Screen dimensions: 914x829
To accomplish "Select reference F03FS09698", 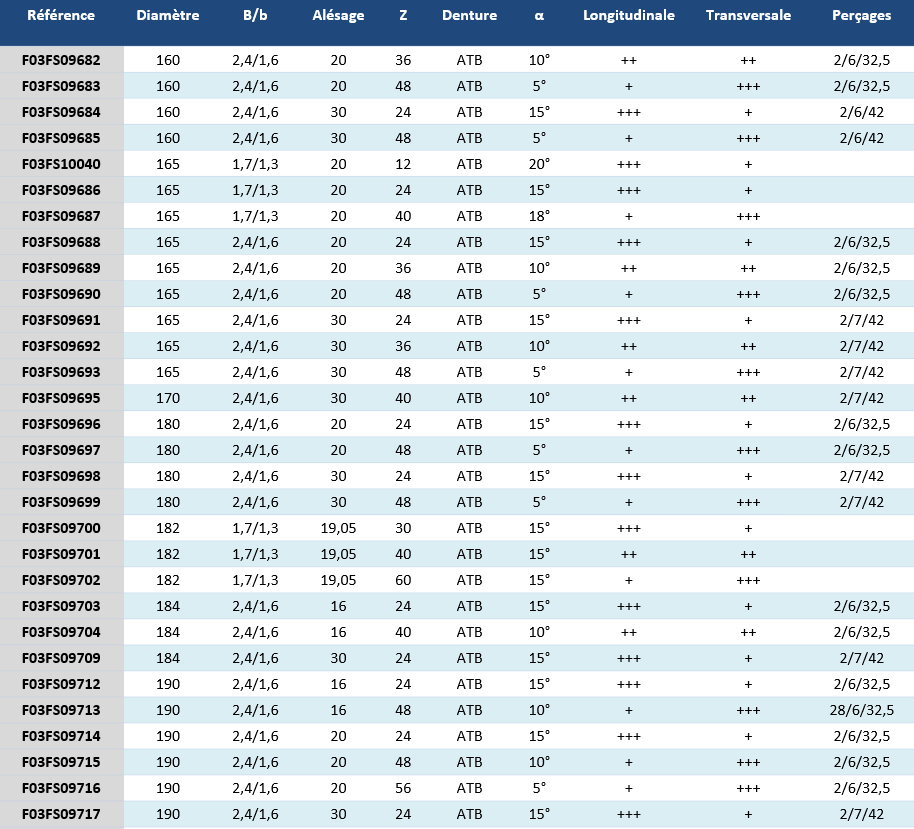I will (x=61, y=476).
